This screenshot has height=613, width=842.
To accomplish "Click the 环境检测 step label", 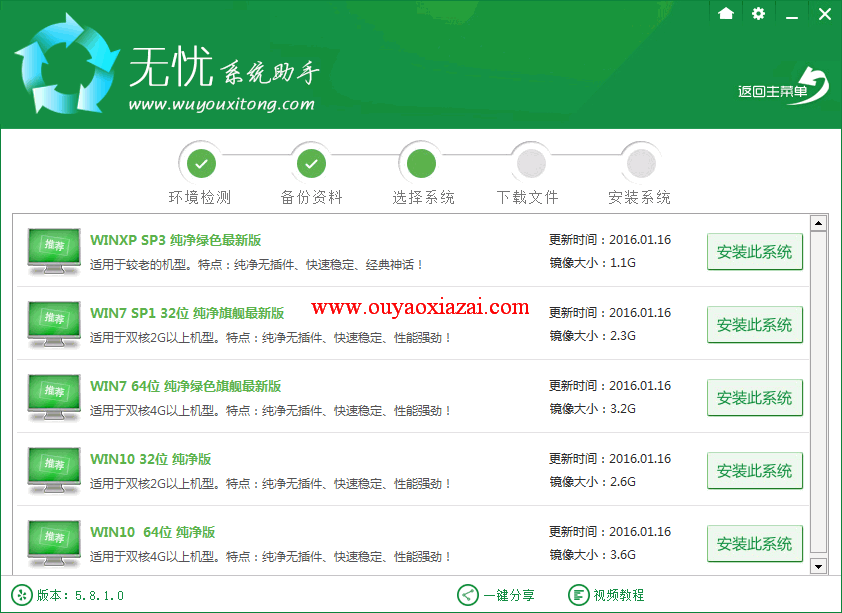I will 200,198.
